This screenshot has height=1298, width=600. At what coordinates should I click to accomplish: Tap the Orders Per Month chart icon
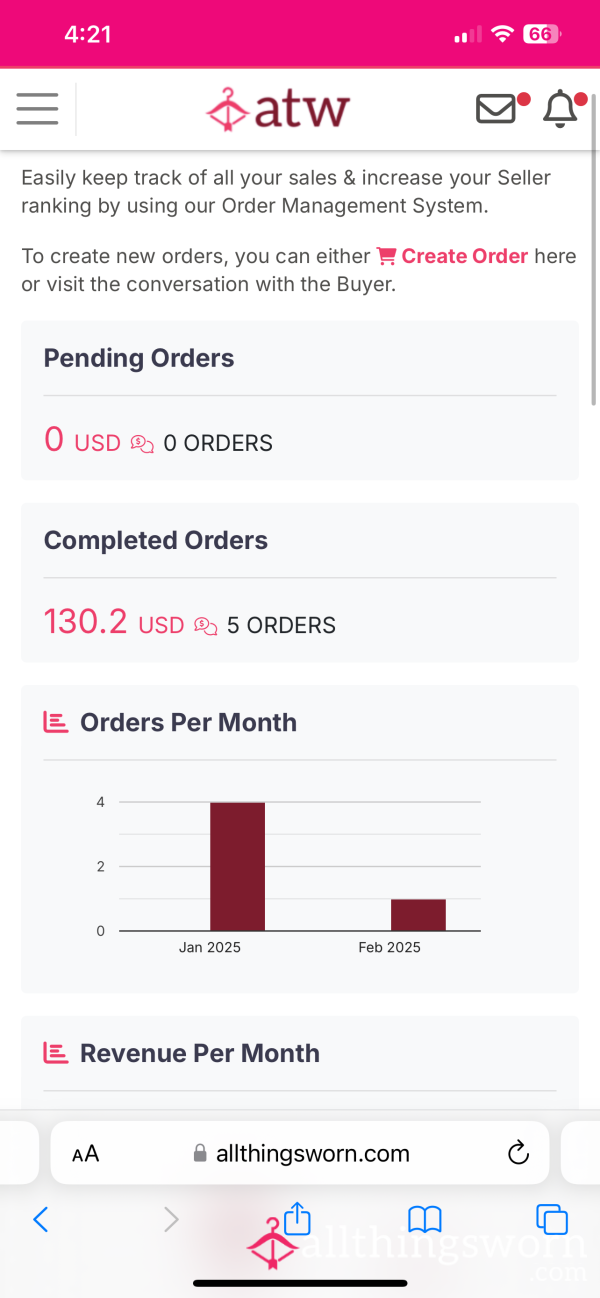coord(56,722)
